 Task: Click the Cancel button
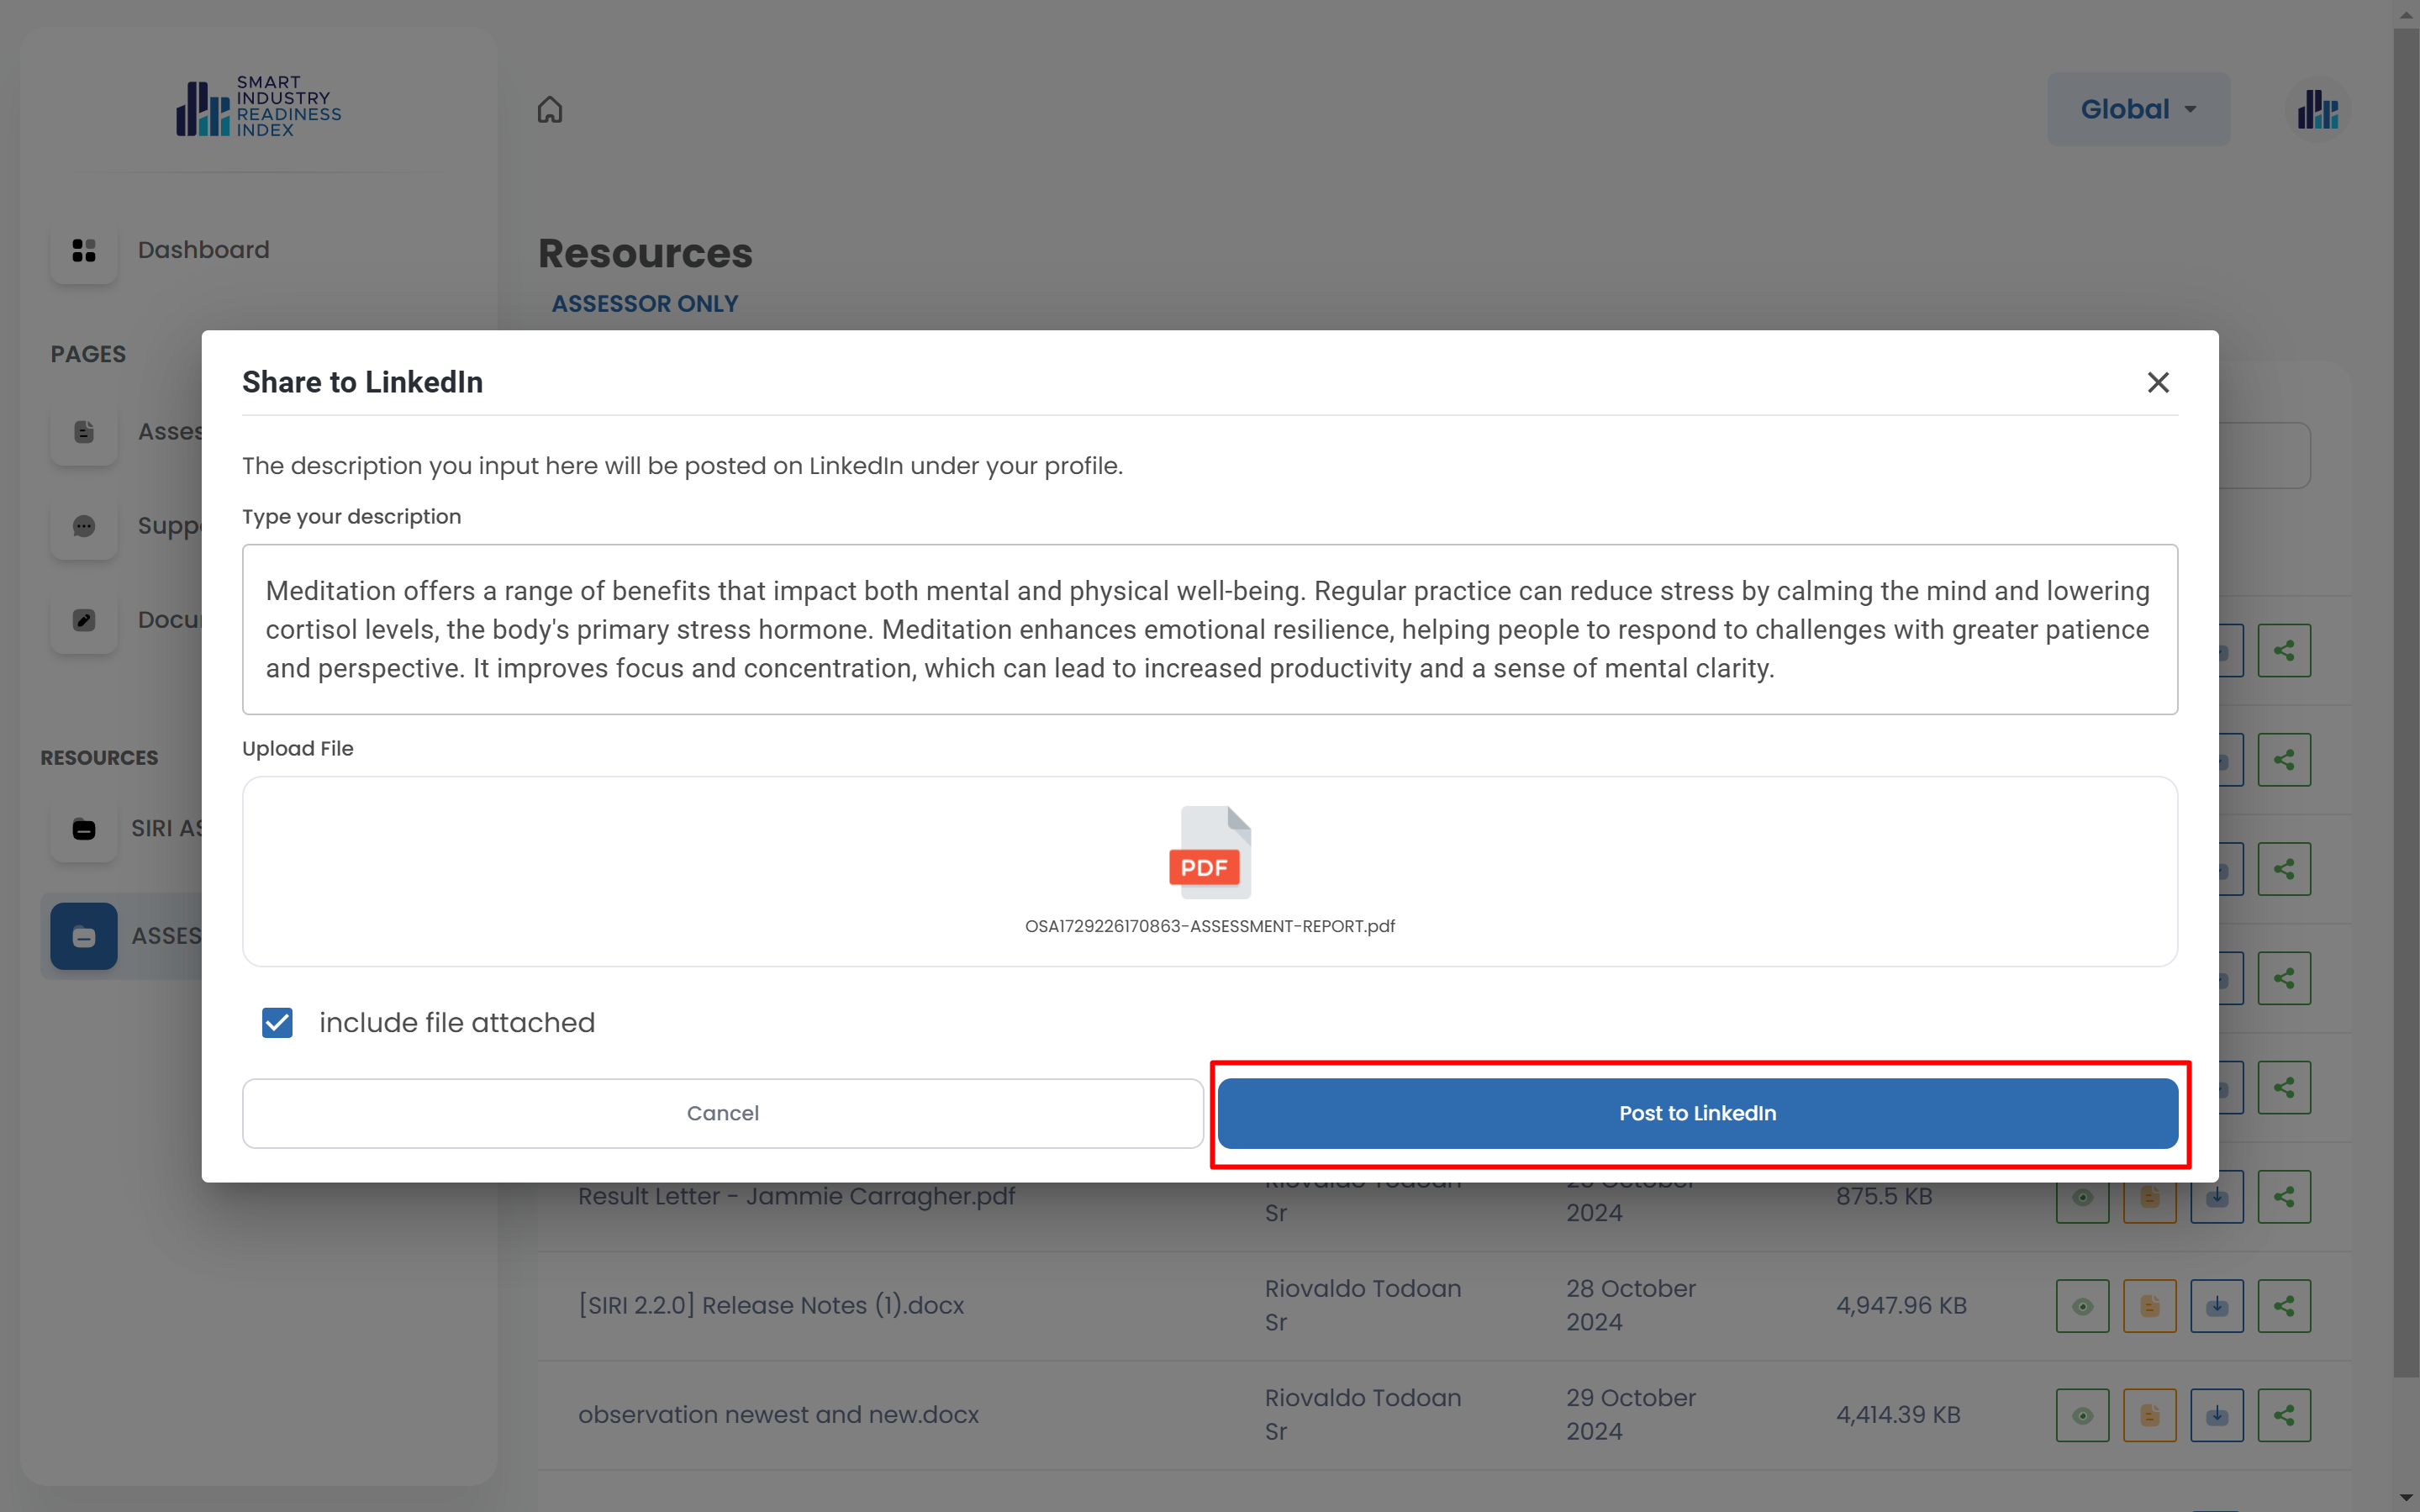tap(722, 1113)
